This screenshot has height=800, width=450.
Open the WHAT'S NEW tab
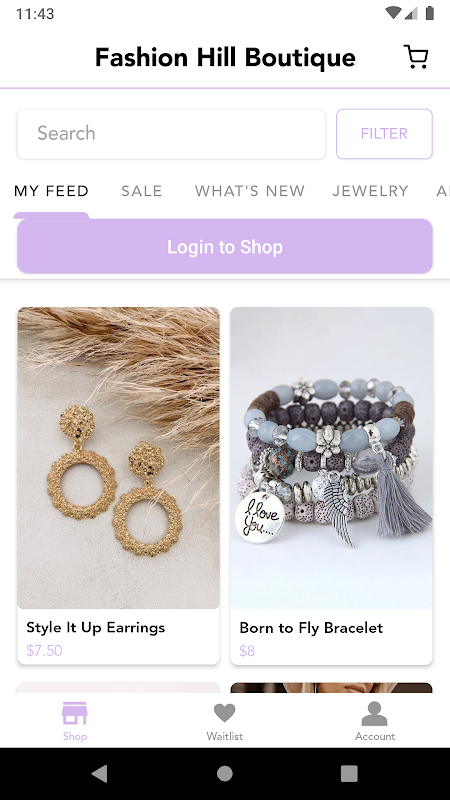click(250, 191)
